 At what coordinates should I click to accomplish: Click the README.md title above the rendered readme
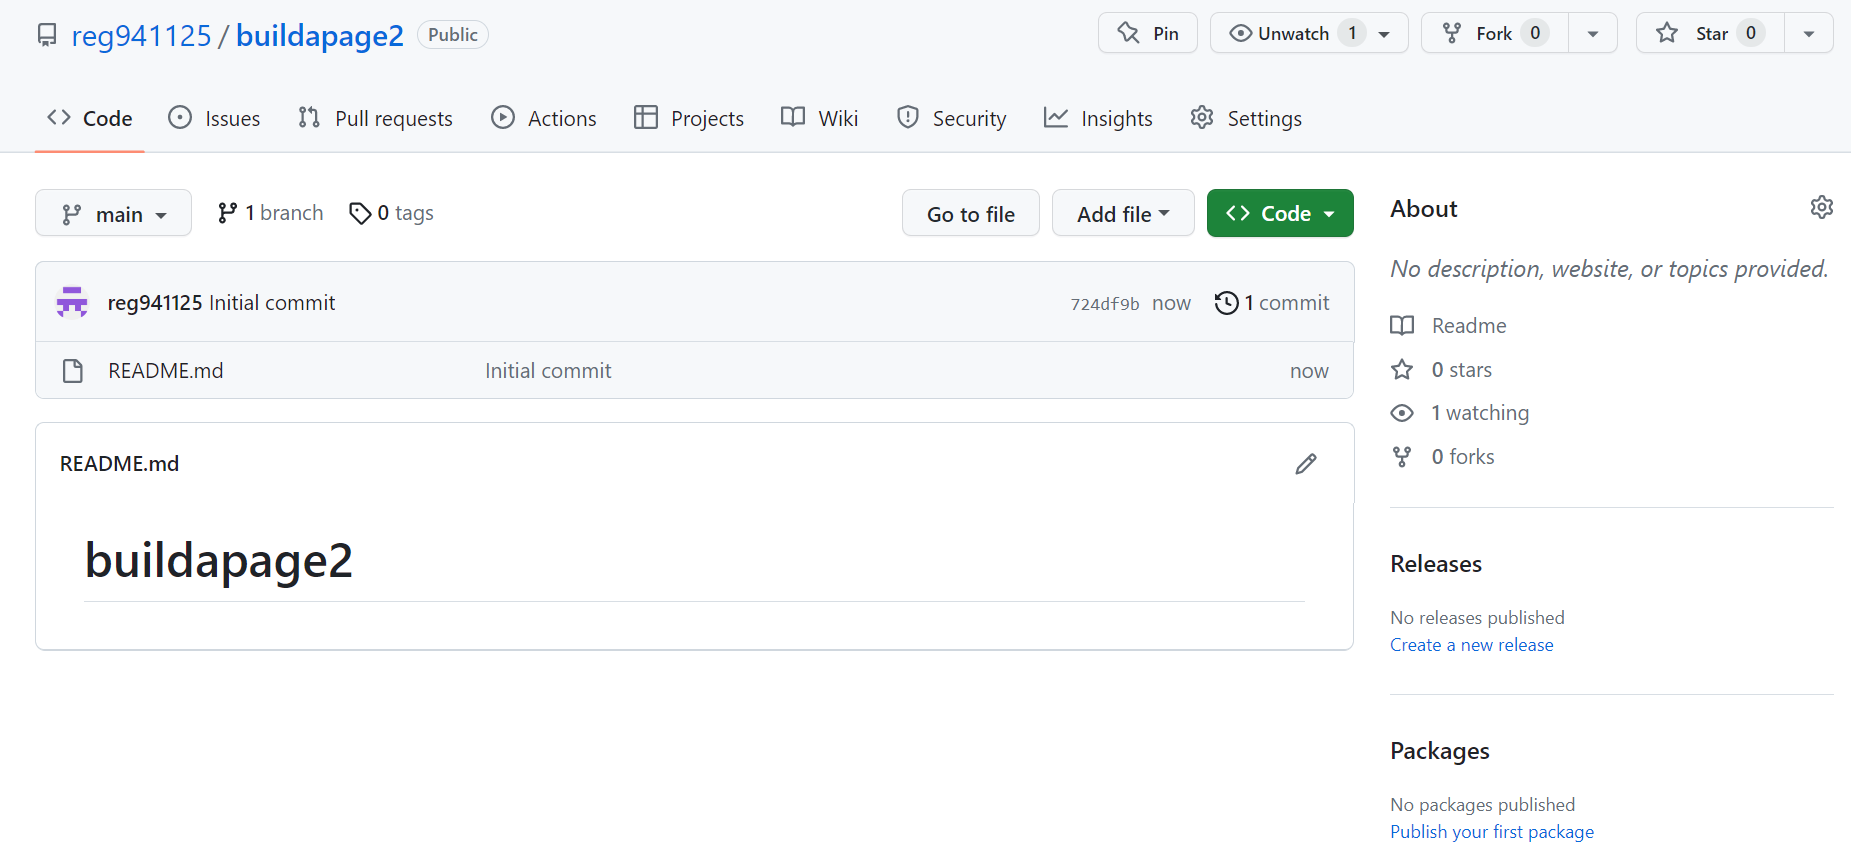(x=120, y=464)
